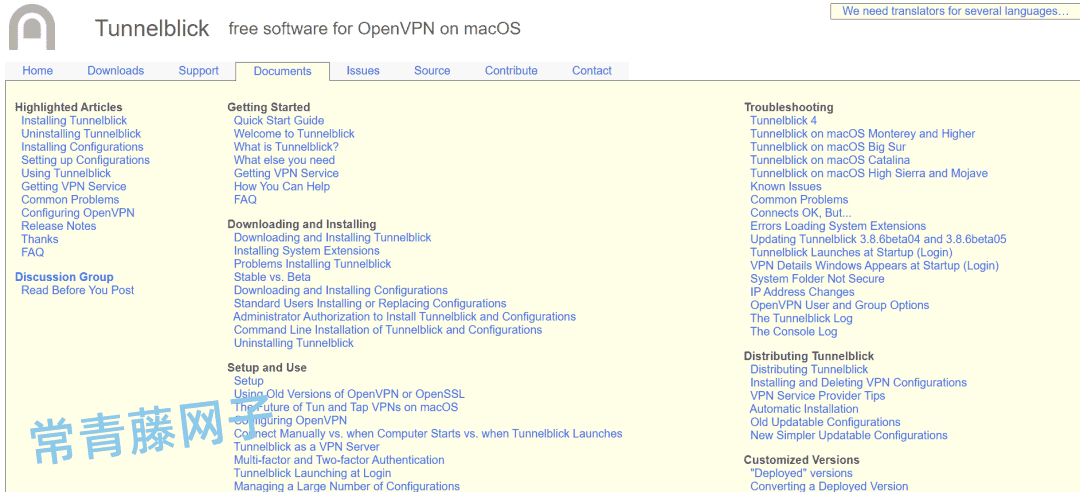
Task: Open Read Before You Post link
Action: (77, 290)
